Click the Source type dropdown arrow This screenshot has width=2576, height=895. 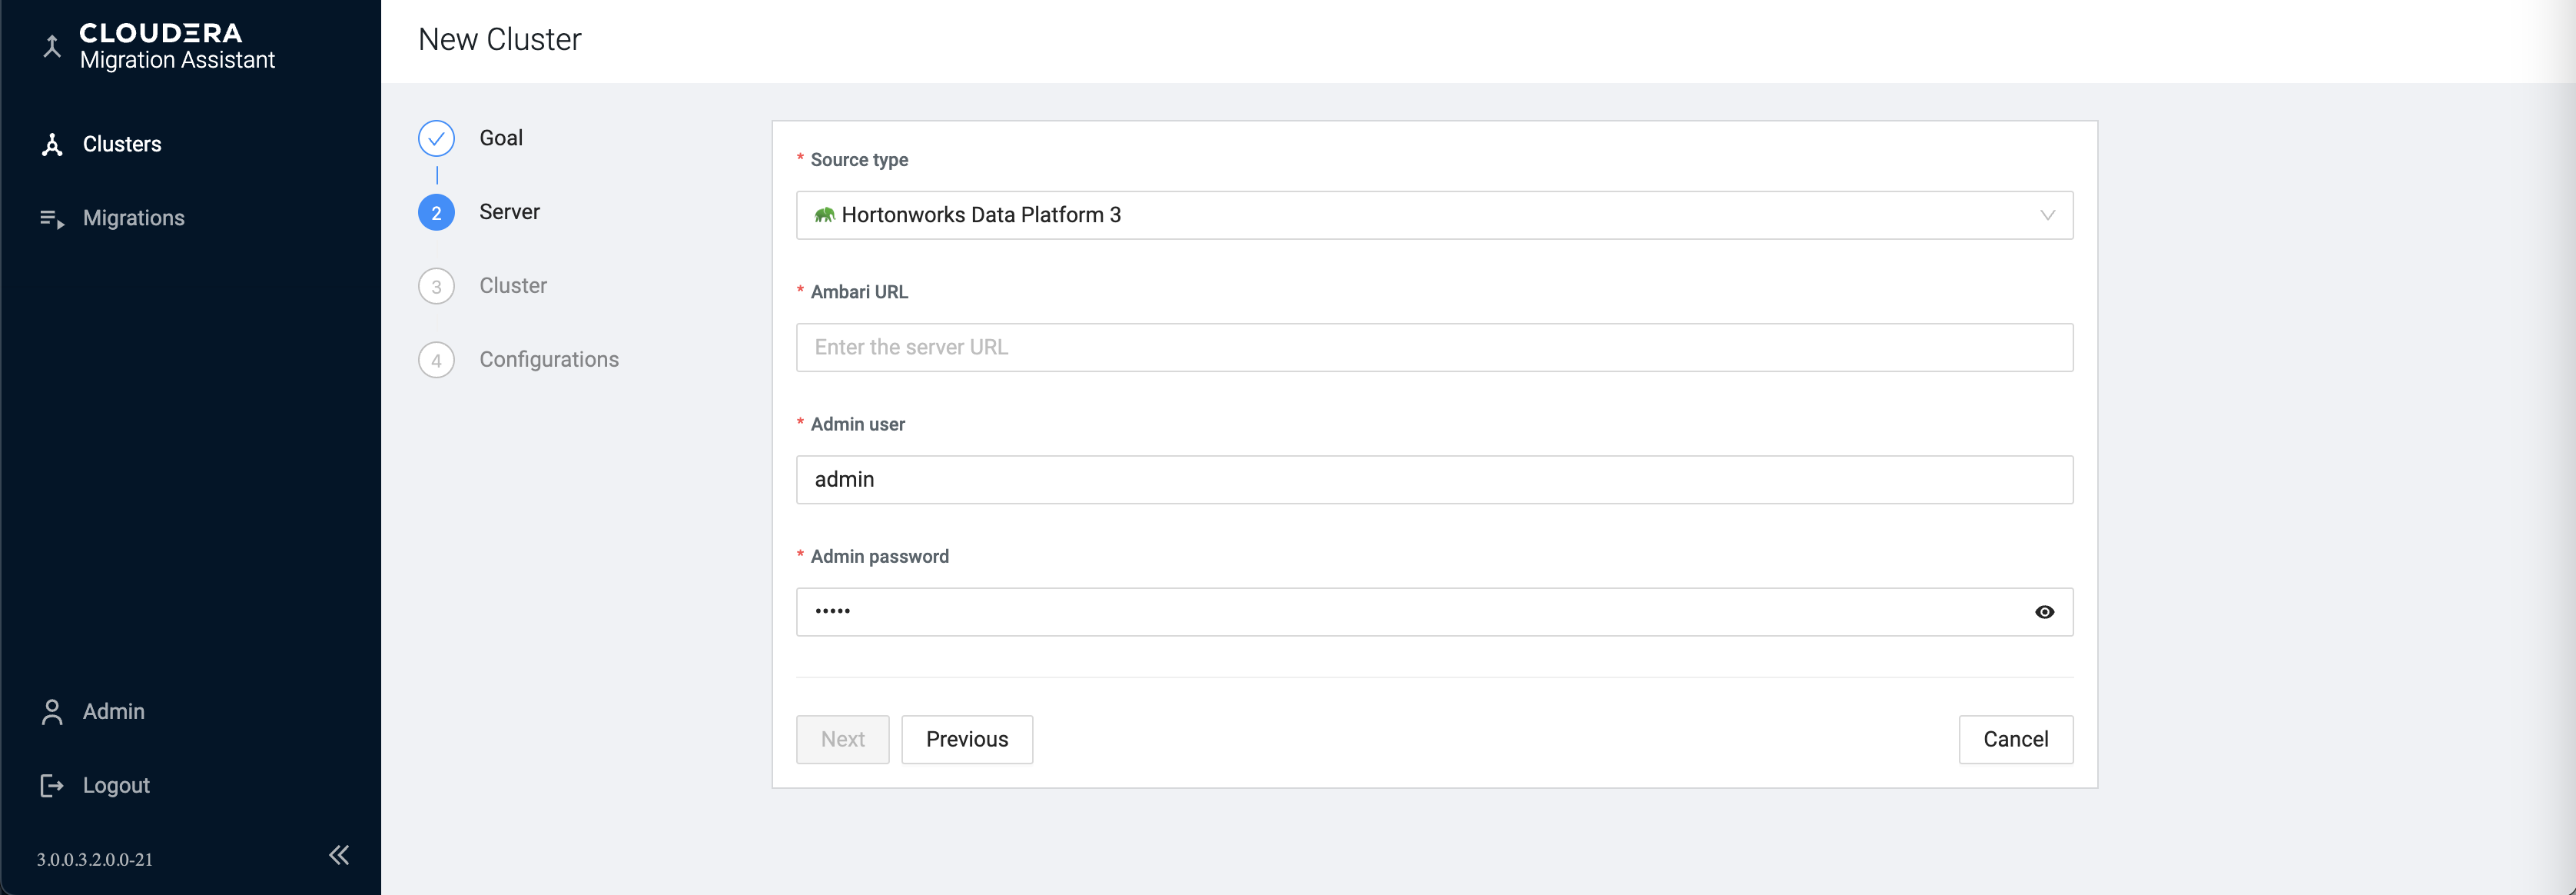(x=2047, y=215)
